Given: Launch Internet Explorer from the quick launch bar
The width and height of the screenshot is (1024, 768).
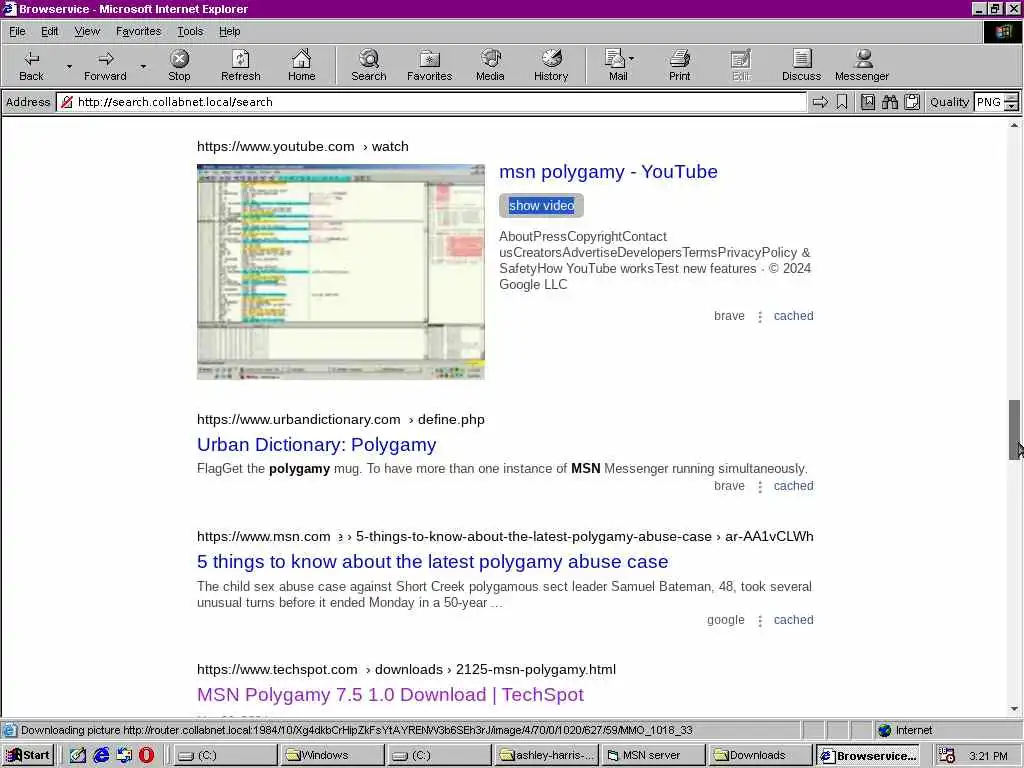Looking at the screenshot, I should (101, 755).
